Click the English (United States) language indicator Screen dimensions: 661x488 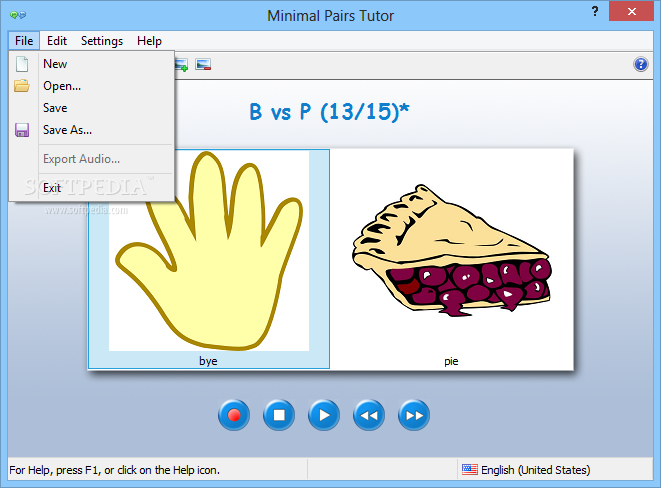535,470
